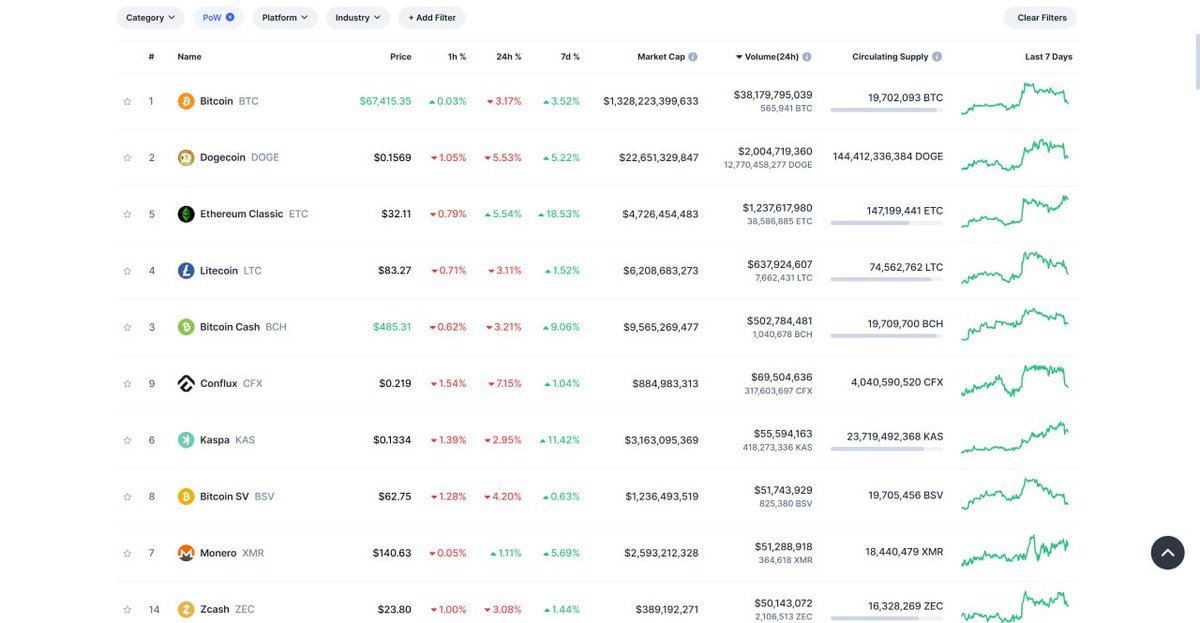Screen dimensions: 1200x623
Task: Click Bitcoin price $67,415.35
Action: [385, 101]
